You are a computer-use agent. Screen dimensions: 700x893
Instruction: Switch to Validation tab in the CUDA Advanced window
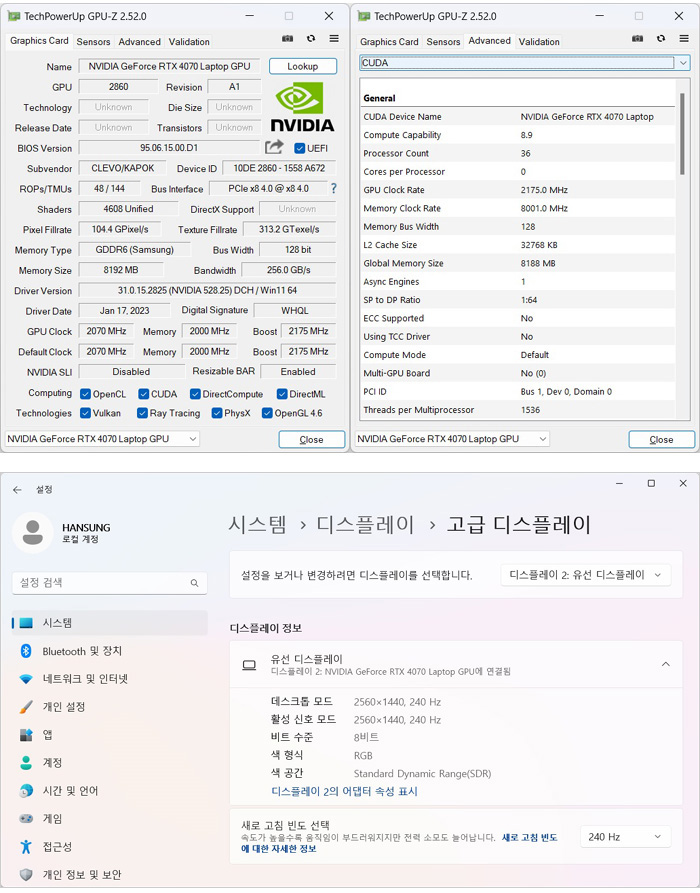pos(539,42)
